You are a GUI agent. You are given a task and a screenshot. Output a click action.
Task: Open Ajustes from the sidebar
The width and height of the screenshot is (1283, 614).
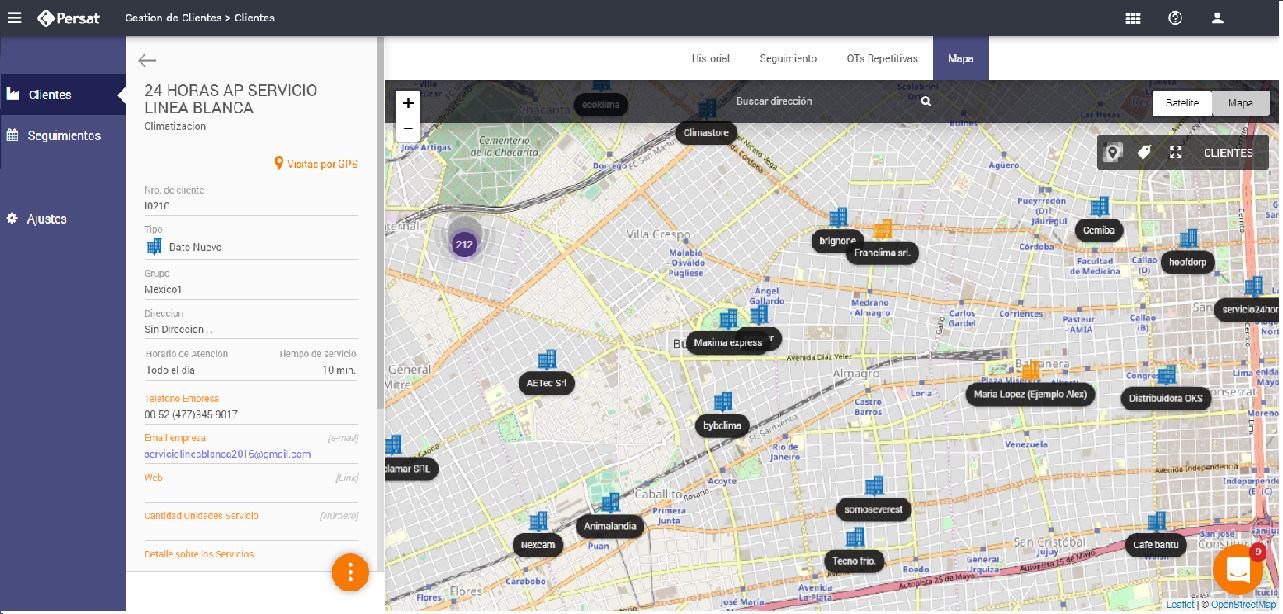pos(45,218)
